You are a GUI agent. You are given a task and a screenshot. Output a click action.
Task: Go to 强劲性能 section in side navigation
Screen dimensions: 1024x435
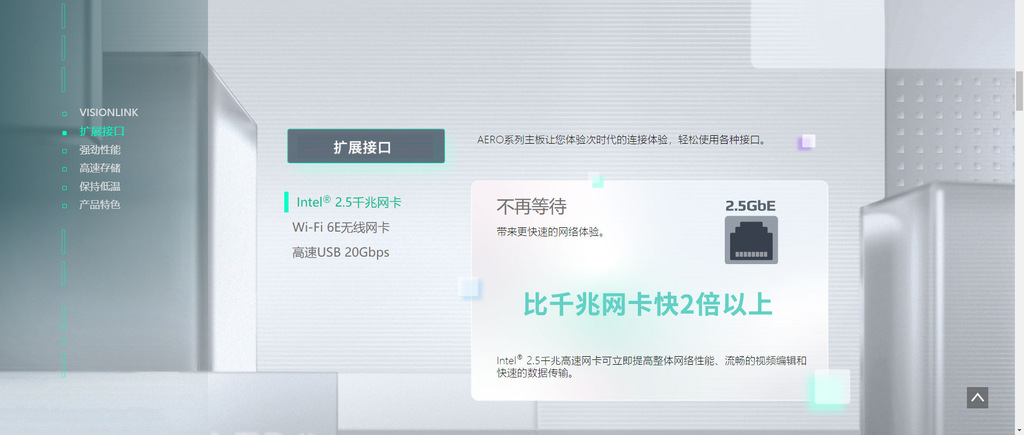click(x=100, y=150)
